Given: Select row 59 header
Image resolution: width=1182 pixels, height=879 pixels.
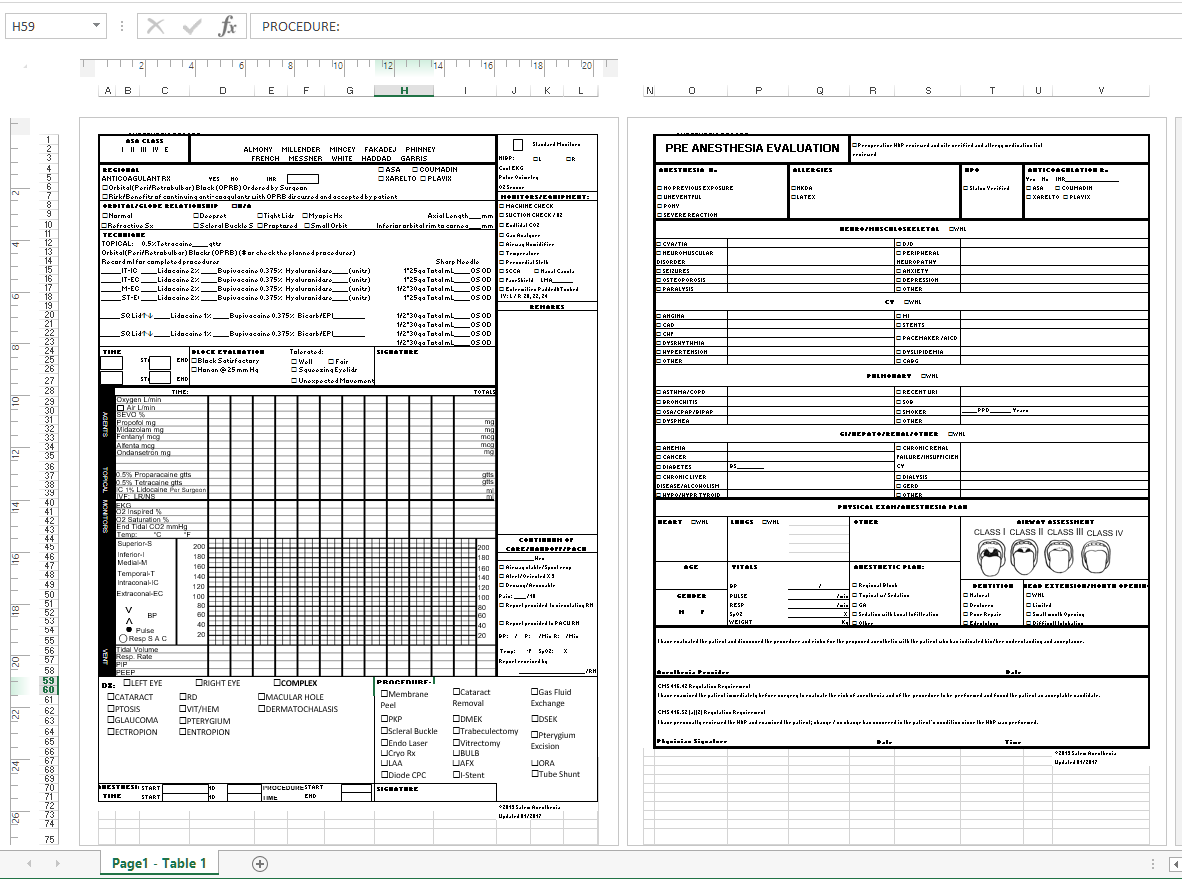Looking at the screenshot, I should tap(48, 680).
